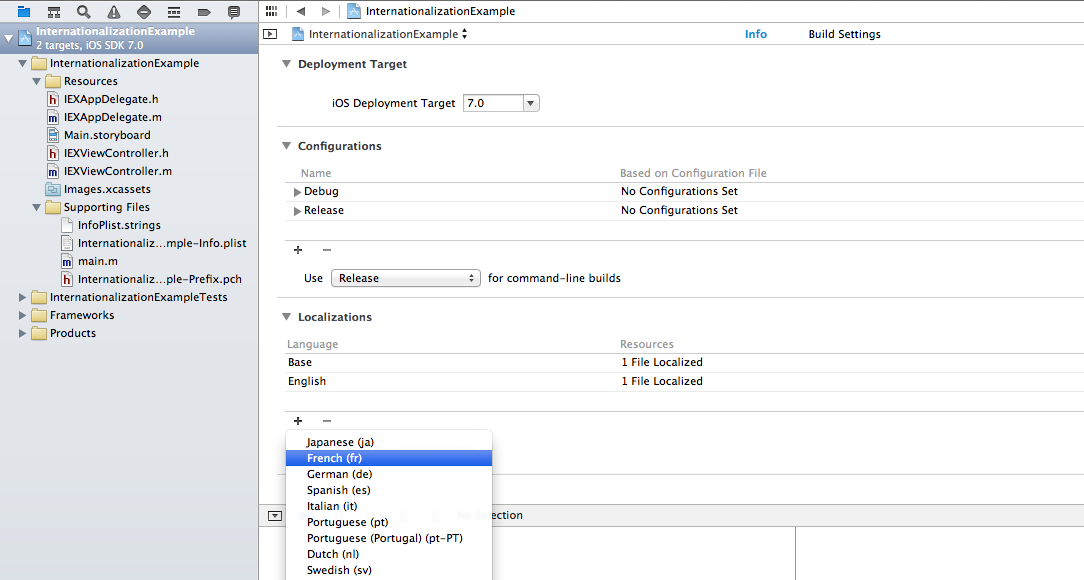Expand the InternationalizationExampleTests folder

(22, 297)
